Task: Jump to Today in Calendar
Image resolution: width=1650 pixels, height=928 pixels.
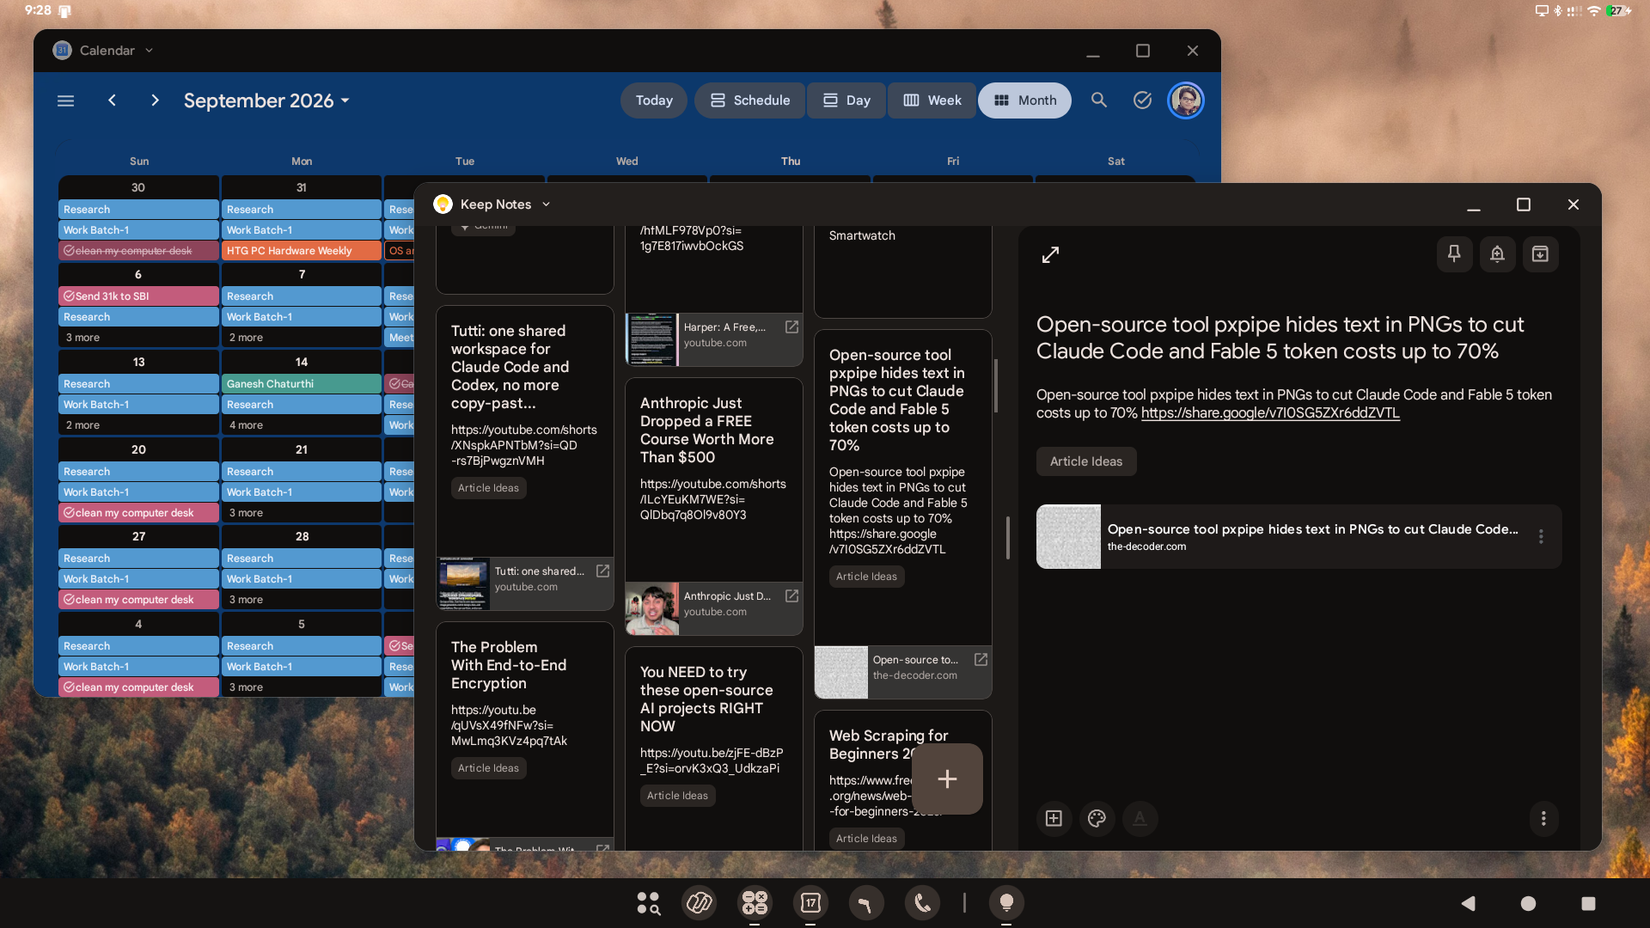Action: click(x=654, y=100)
